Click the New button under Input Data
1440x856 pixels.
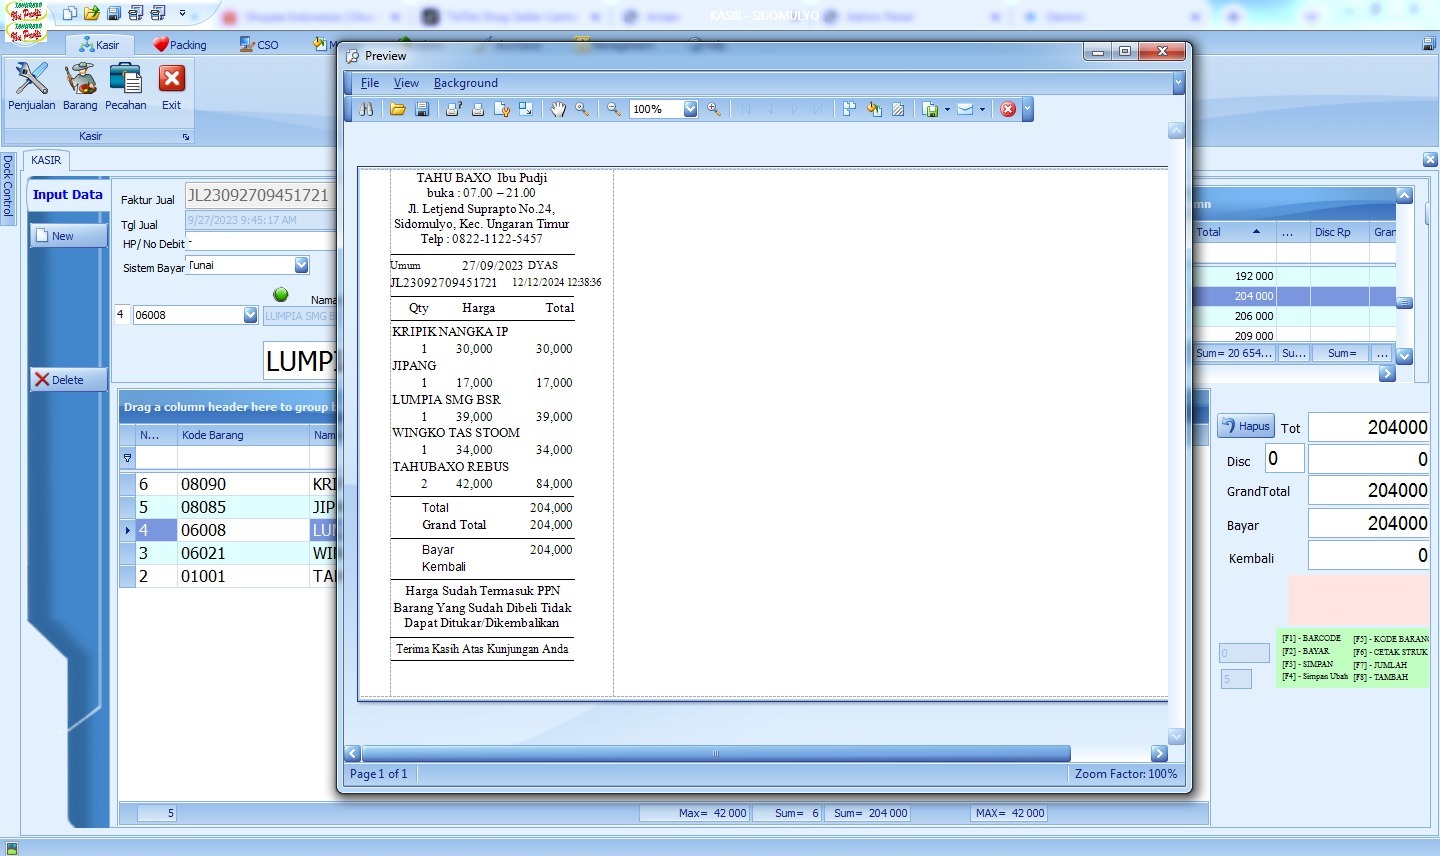pos(68,236)
